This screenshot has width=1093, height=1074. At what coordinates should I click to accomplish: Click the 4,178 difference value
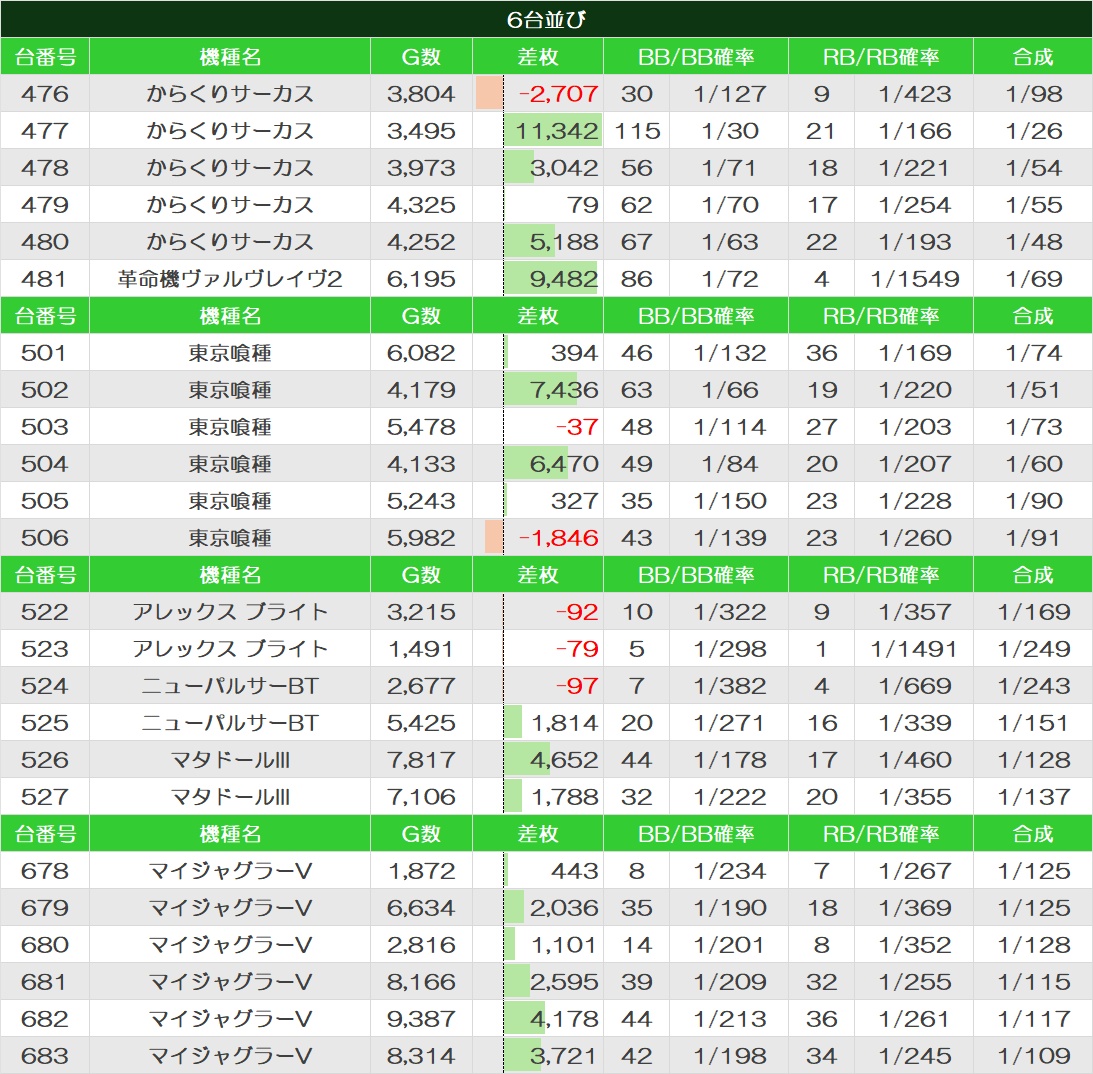tap(563, 1018)
